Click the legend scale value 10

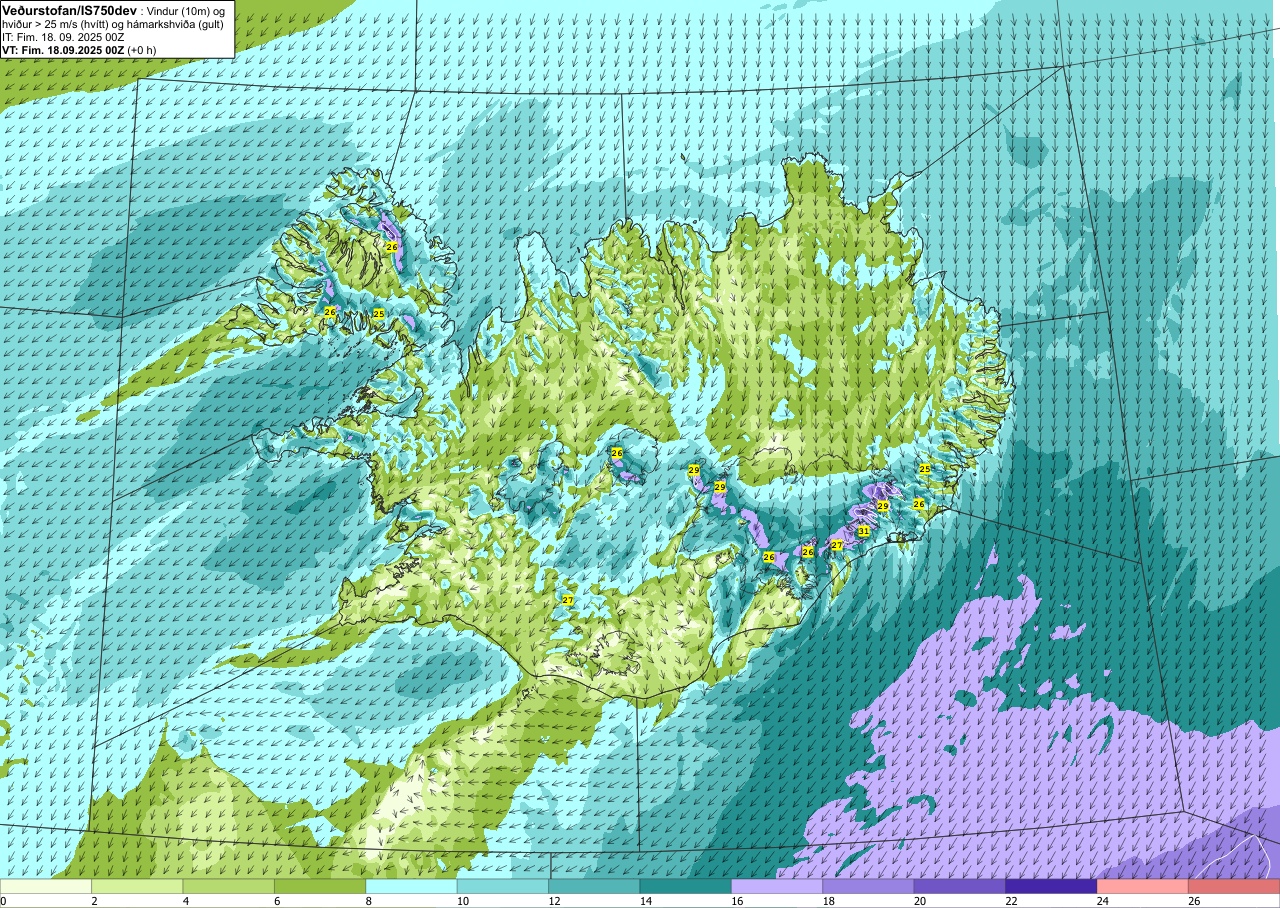pos(463,901)
